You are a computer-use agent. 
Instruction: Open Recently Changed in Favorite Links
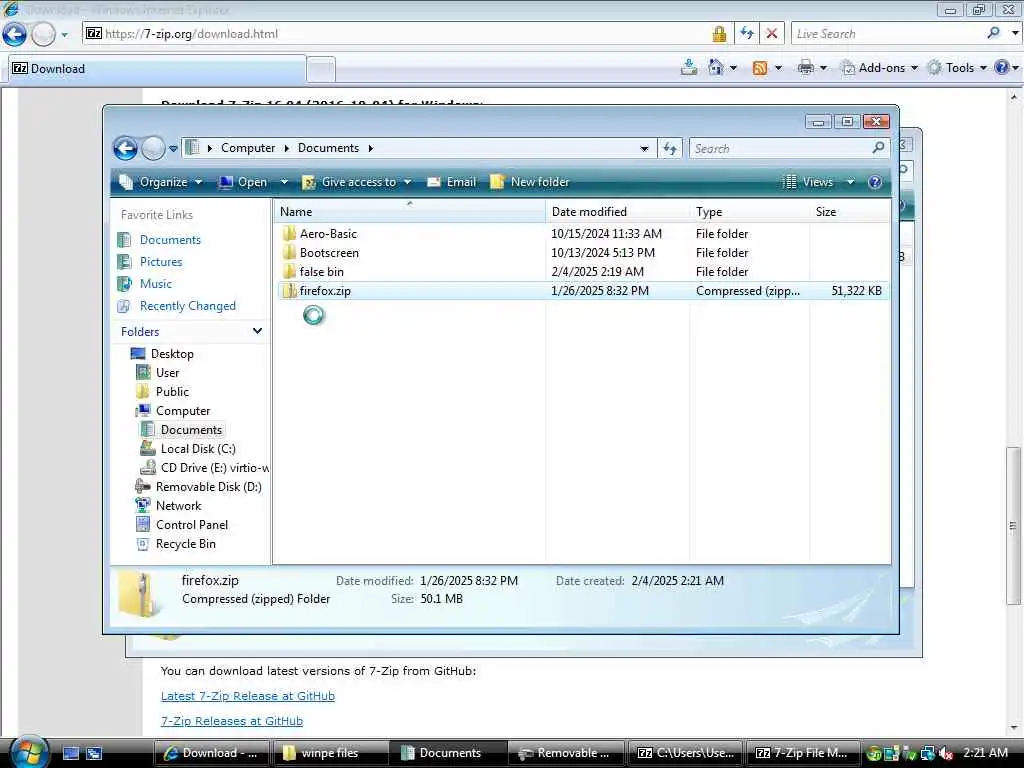[187, 306]
